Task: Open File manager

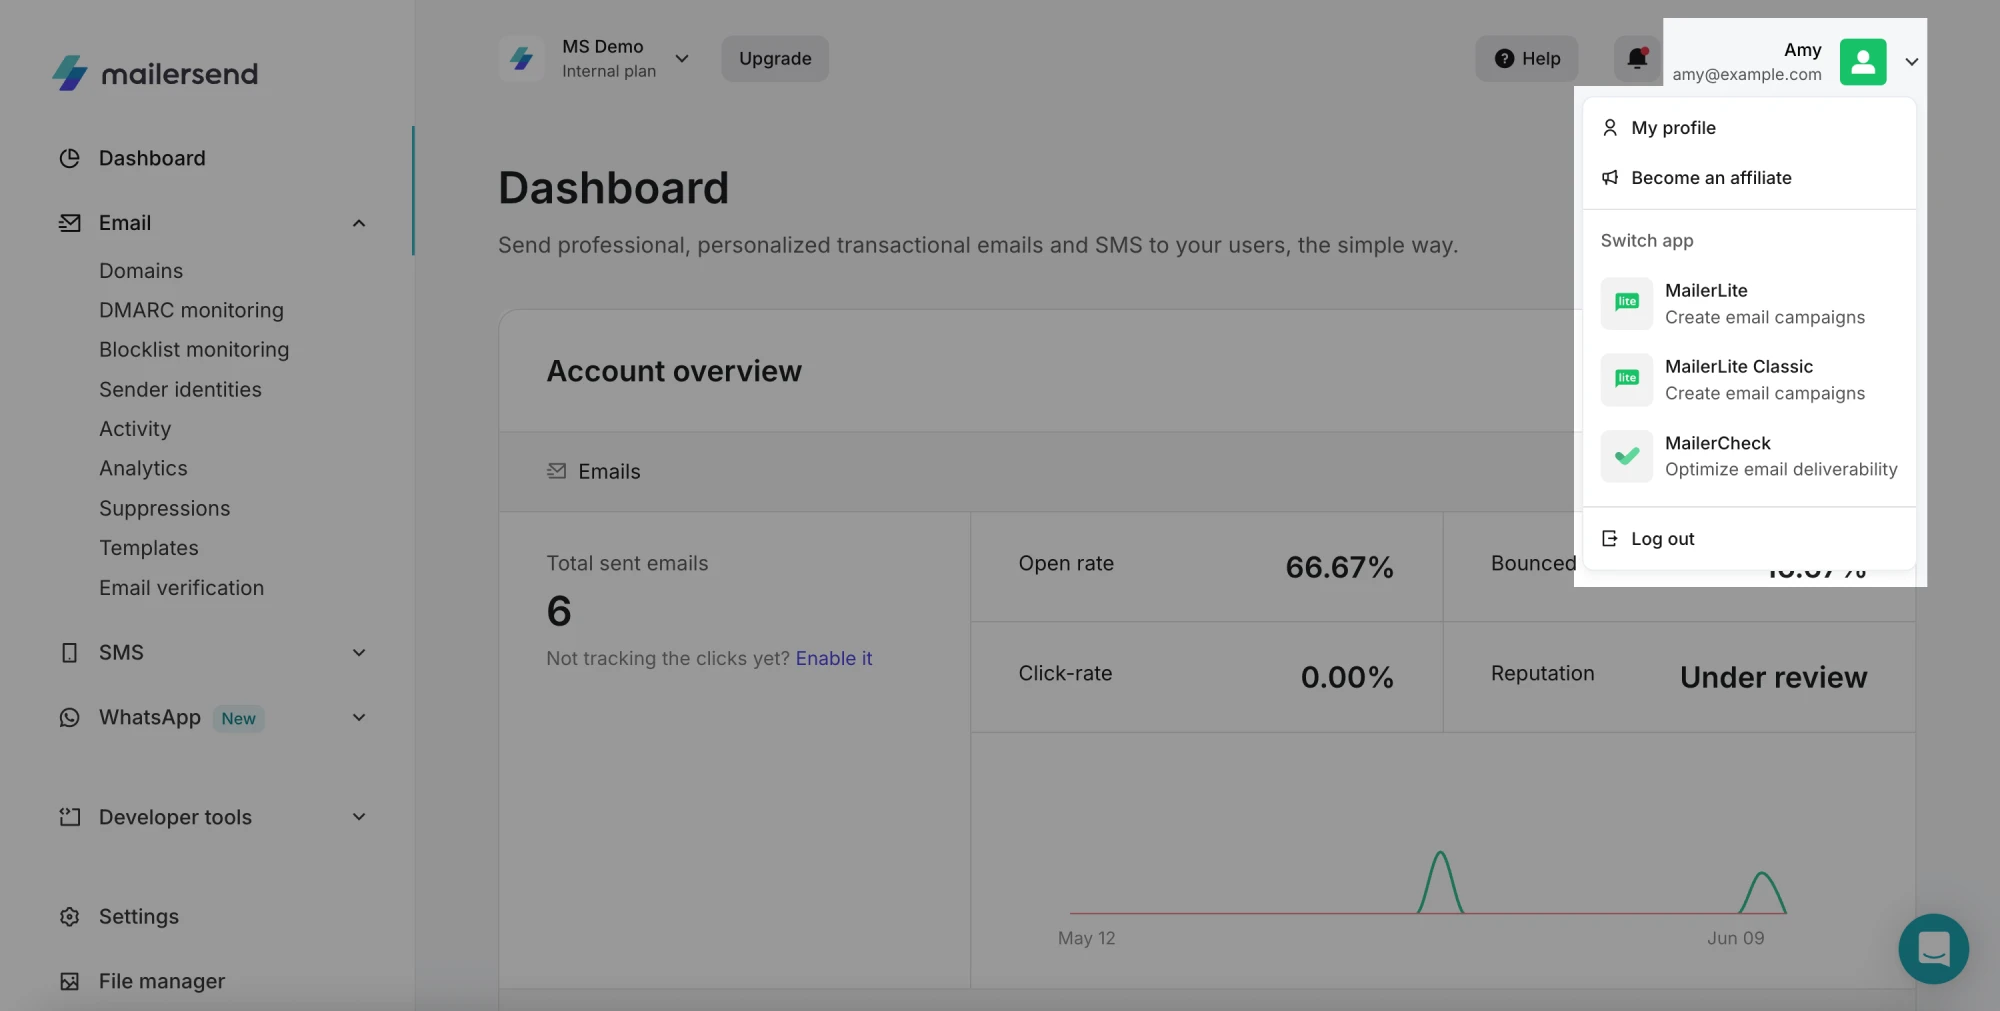Action: click(162, 982)
